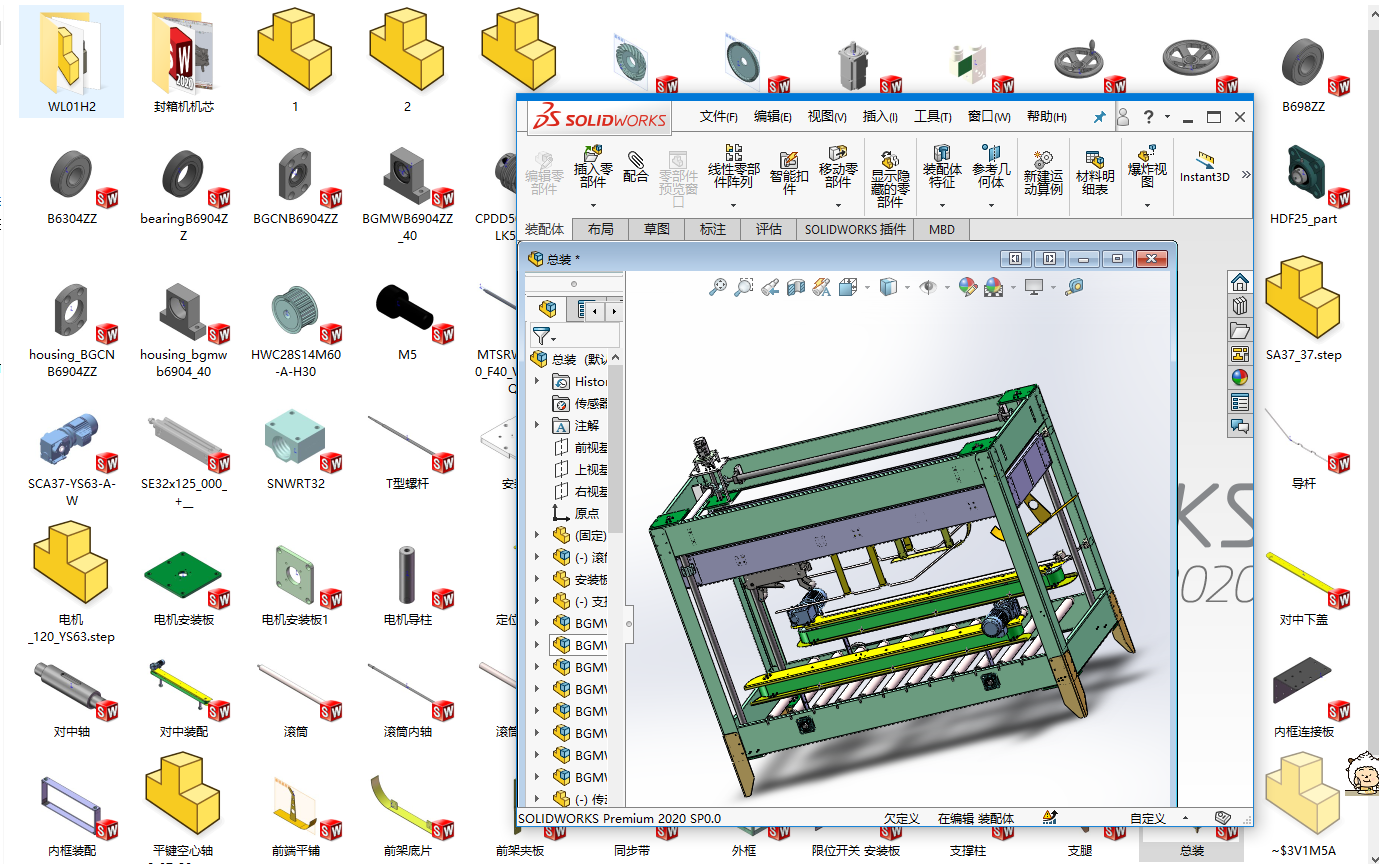This screenshot has width=1379, height=864.
Task: Click the 新建运动算例 motion study icon
Action: 1042,172
